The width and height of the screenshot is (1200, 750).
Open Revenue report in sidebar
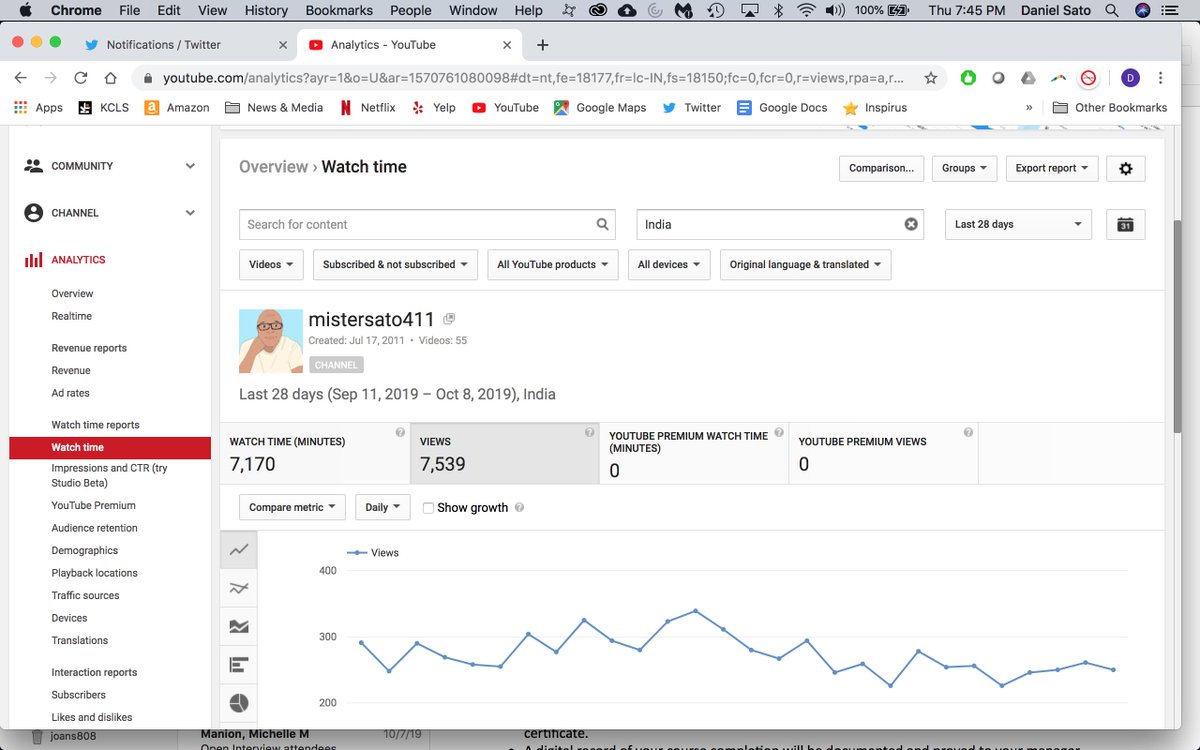[x=71, y=371]
